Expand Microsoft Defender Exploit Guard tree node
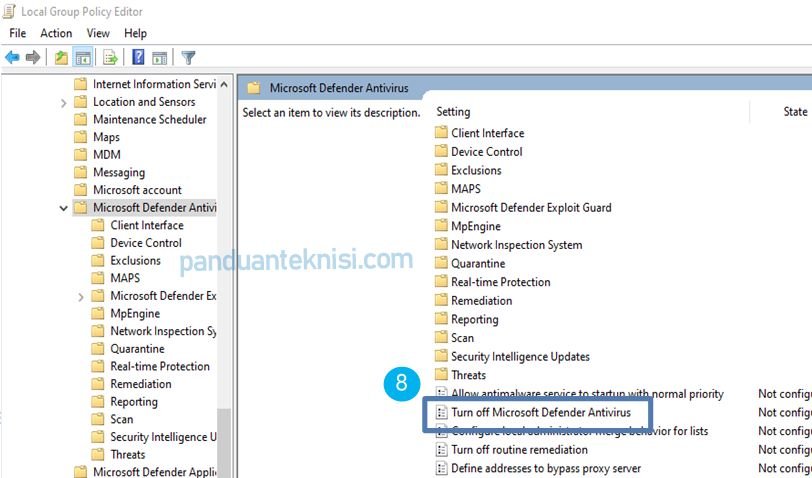Screen dimensions: 812x478 [80, 297]
